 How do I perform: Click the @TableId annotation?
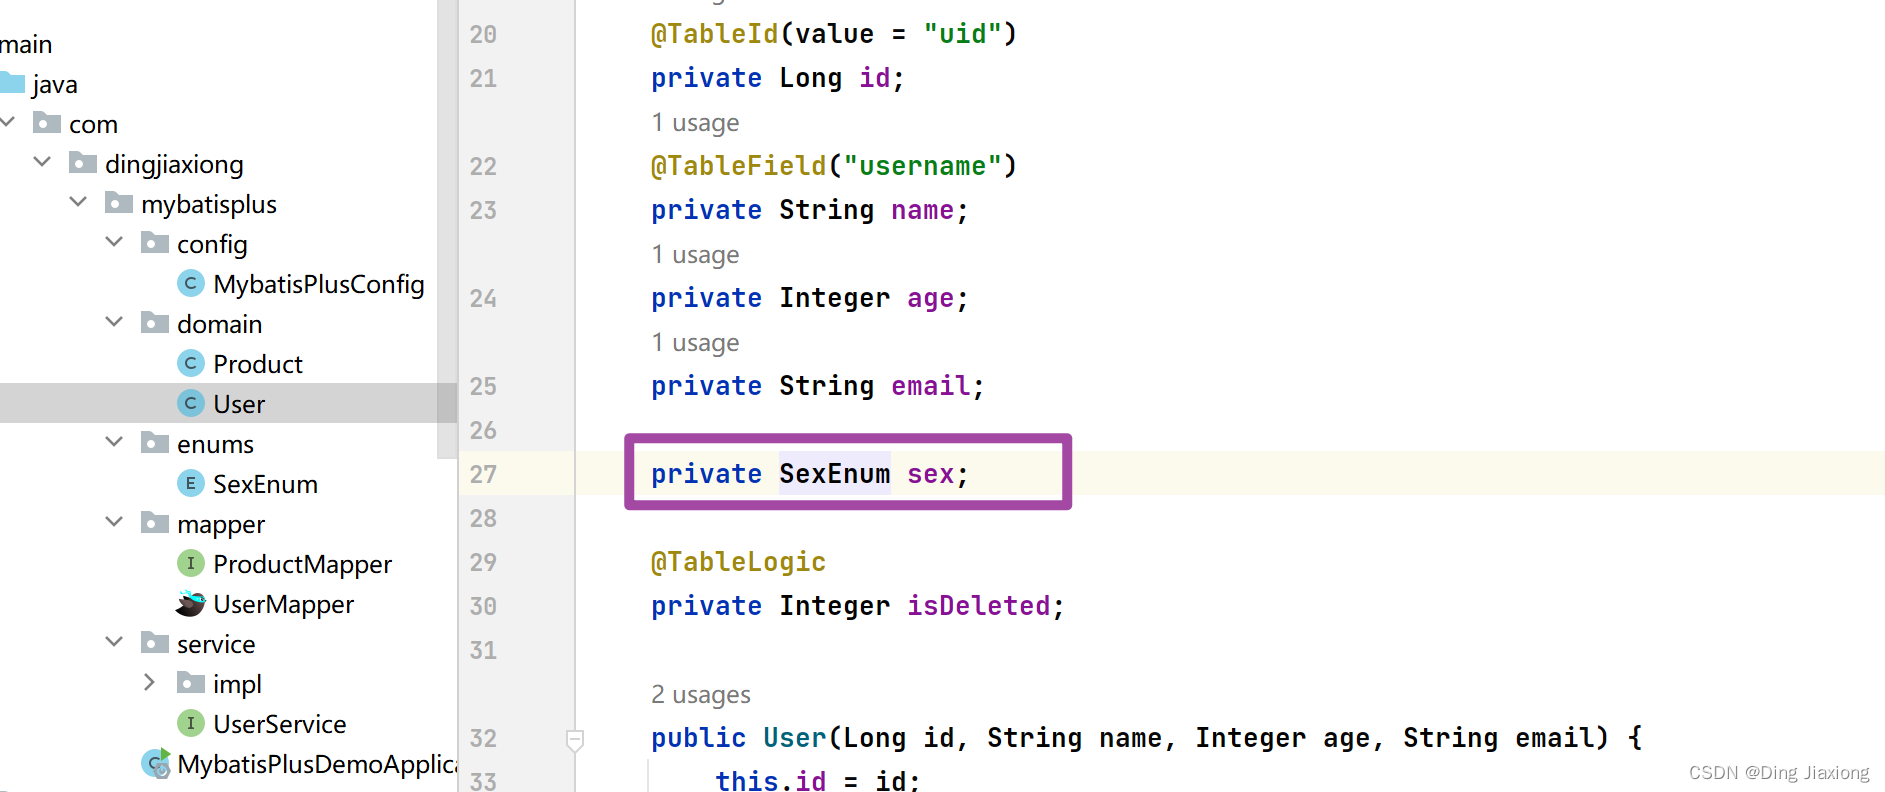pyautogui.click(x=714, y=34)
